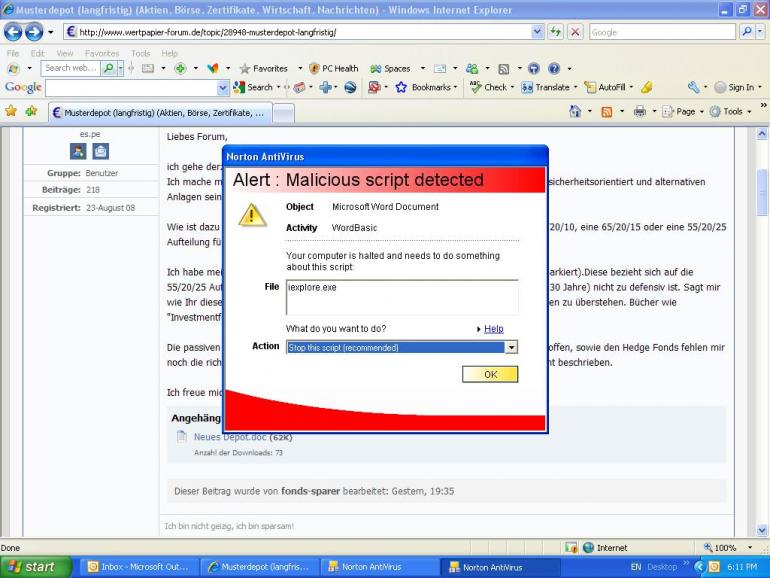Expand the Action dropdown in Norton alert
Viewport: 770px width, 578px height.
point(511,348)
